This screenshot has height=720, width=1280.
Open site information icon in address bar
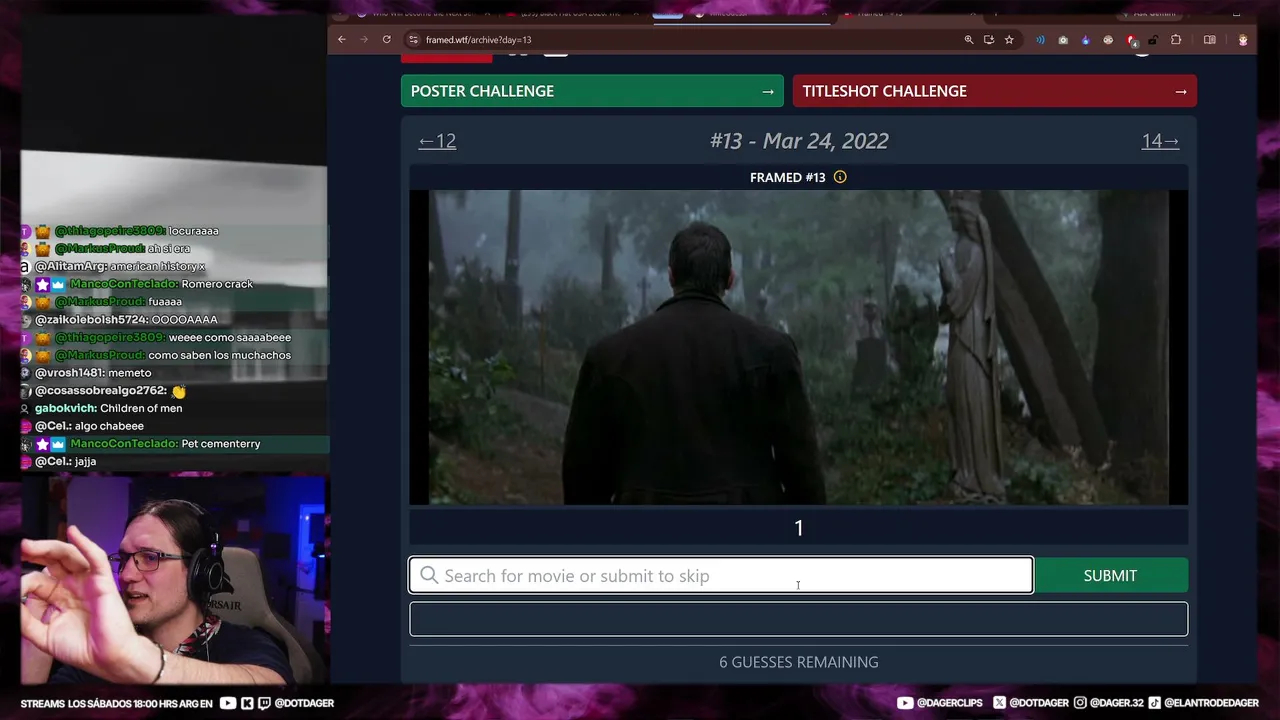coord(412,40)
